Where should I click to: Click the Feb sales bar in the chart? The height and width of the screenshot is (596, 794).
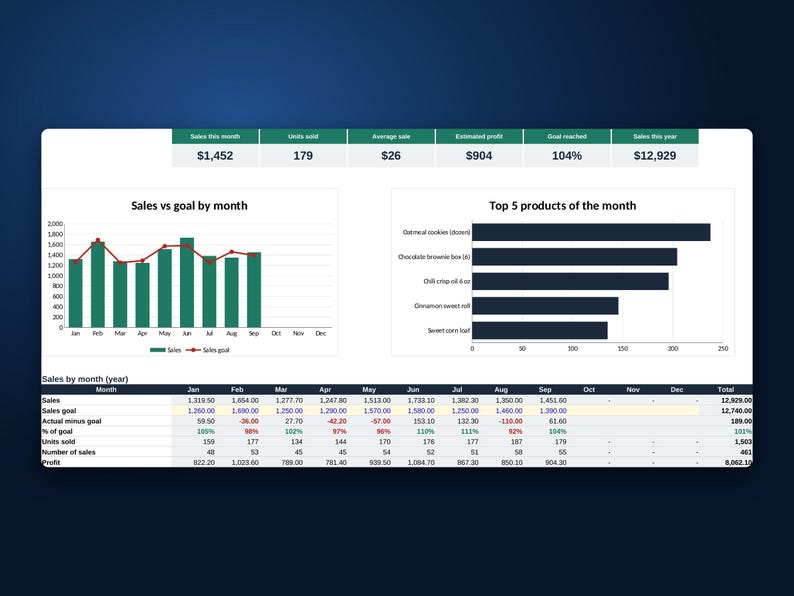[98, 284]
